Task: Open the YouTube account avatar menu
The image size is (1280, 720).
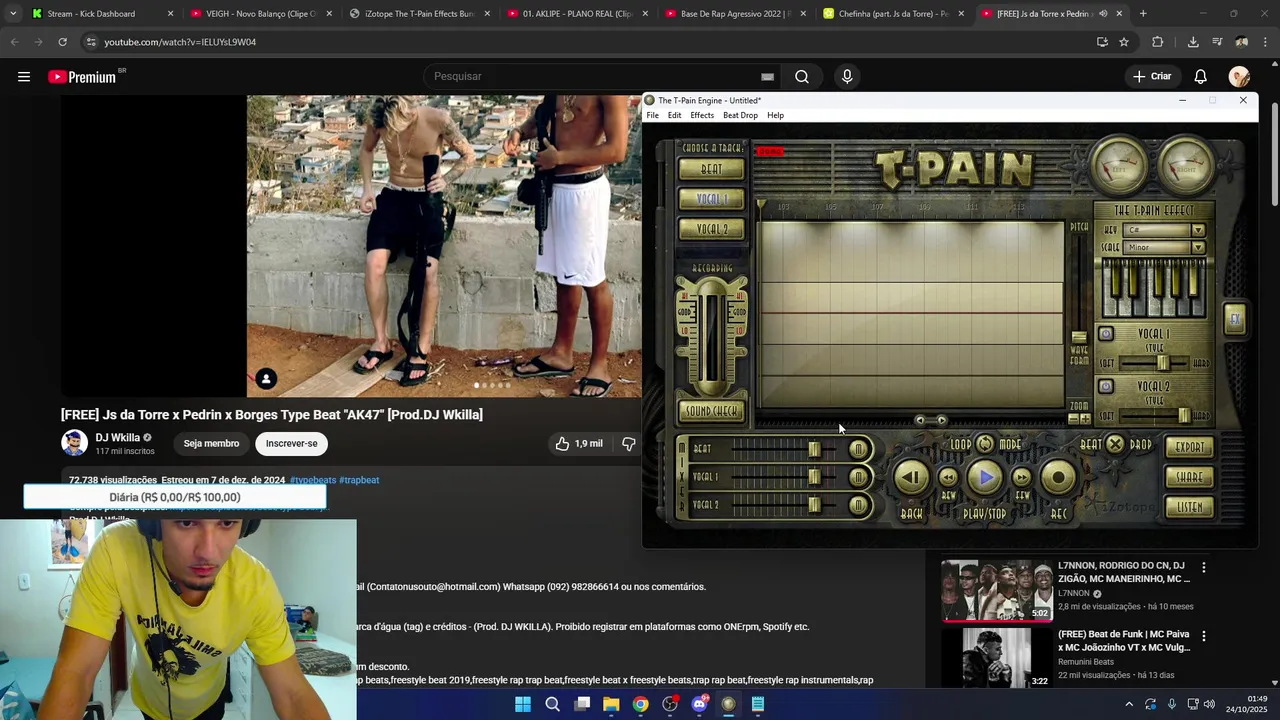Action: tap(1240, 77)
